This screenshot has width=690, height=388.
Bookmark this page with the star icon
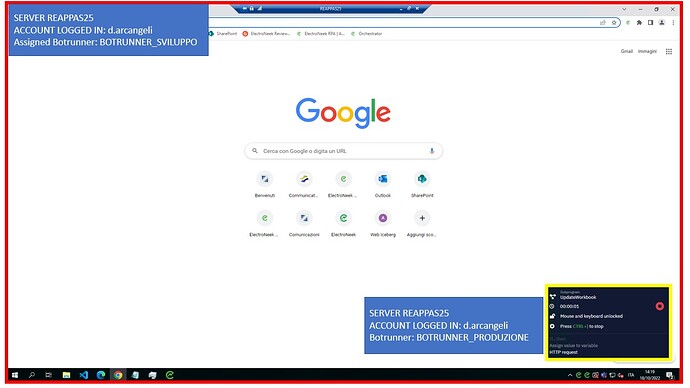(614, 22)
